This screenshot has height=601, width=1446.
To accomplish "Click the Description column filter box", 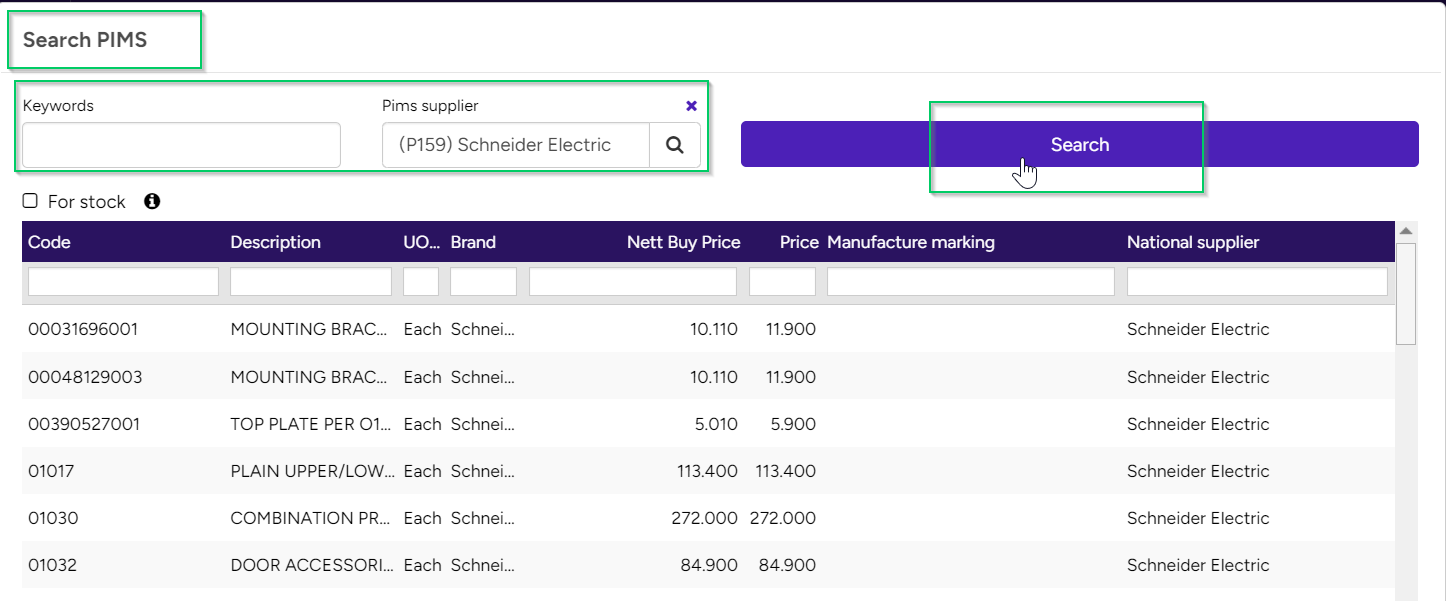I will tap(311, 282).
